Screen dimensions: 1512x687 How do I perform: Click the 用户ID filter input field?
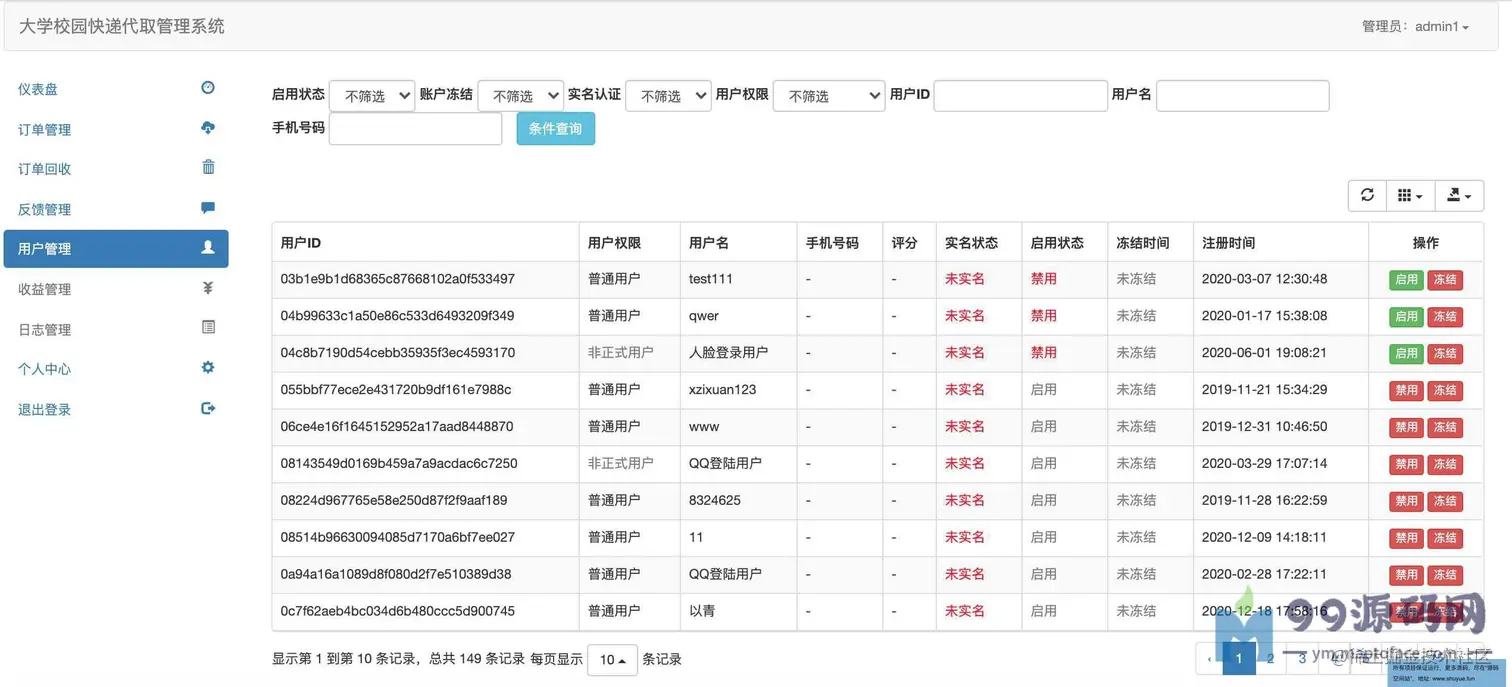pyautogui.click(x=1020, y=96)
